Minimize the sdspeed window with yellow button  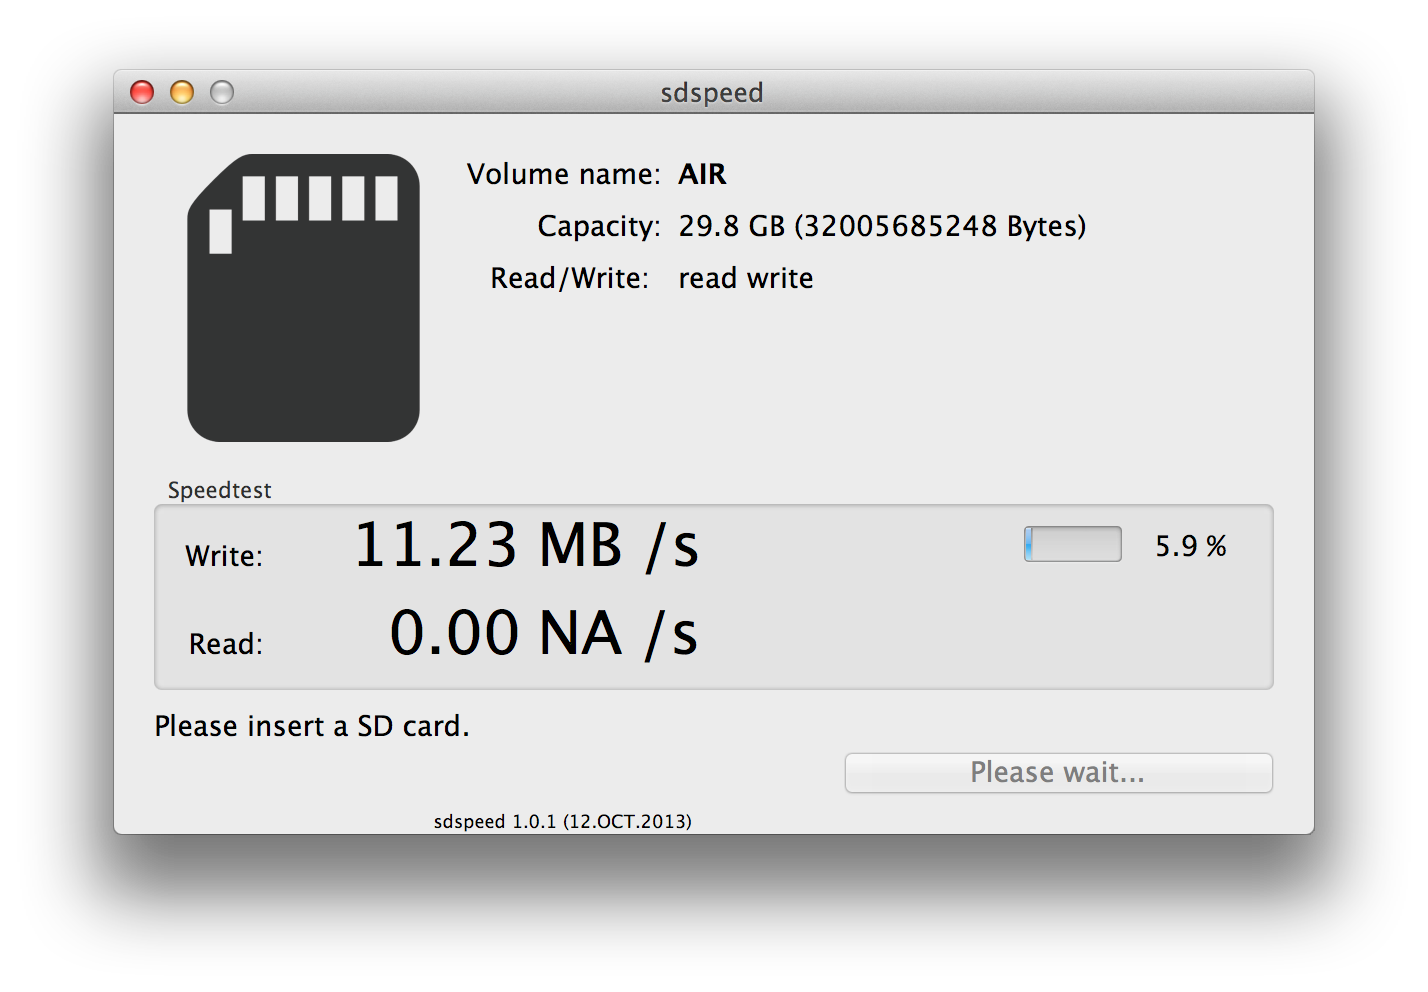[x=182, y=93]
